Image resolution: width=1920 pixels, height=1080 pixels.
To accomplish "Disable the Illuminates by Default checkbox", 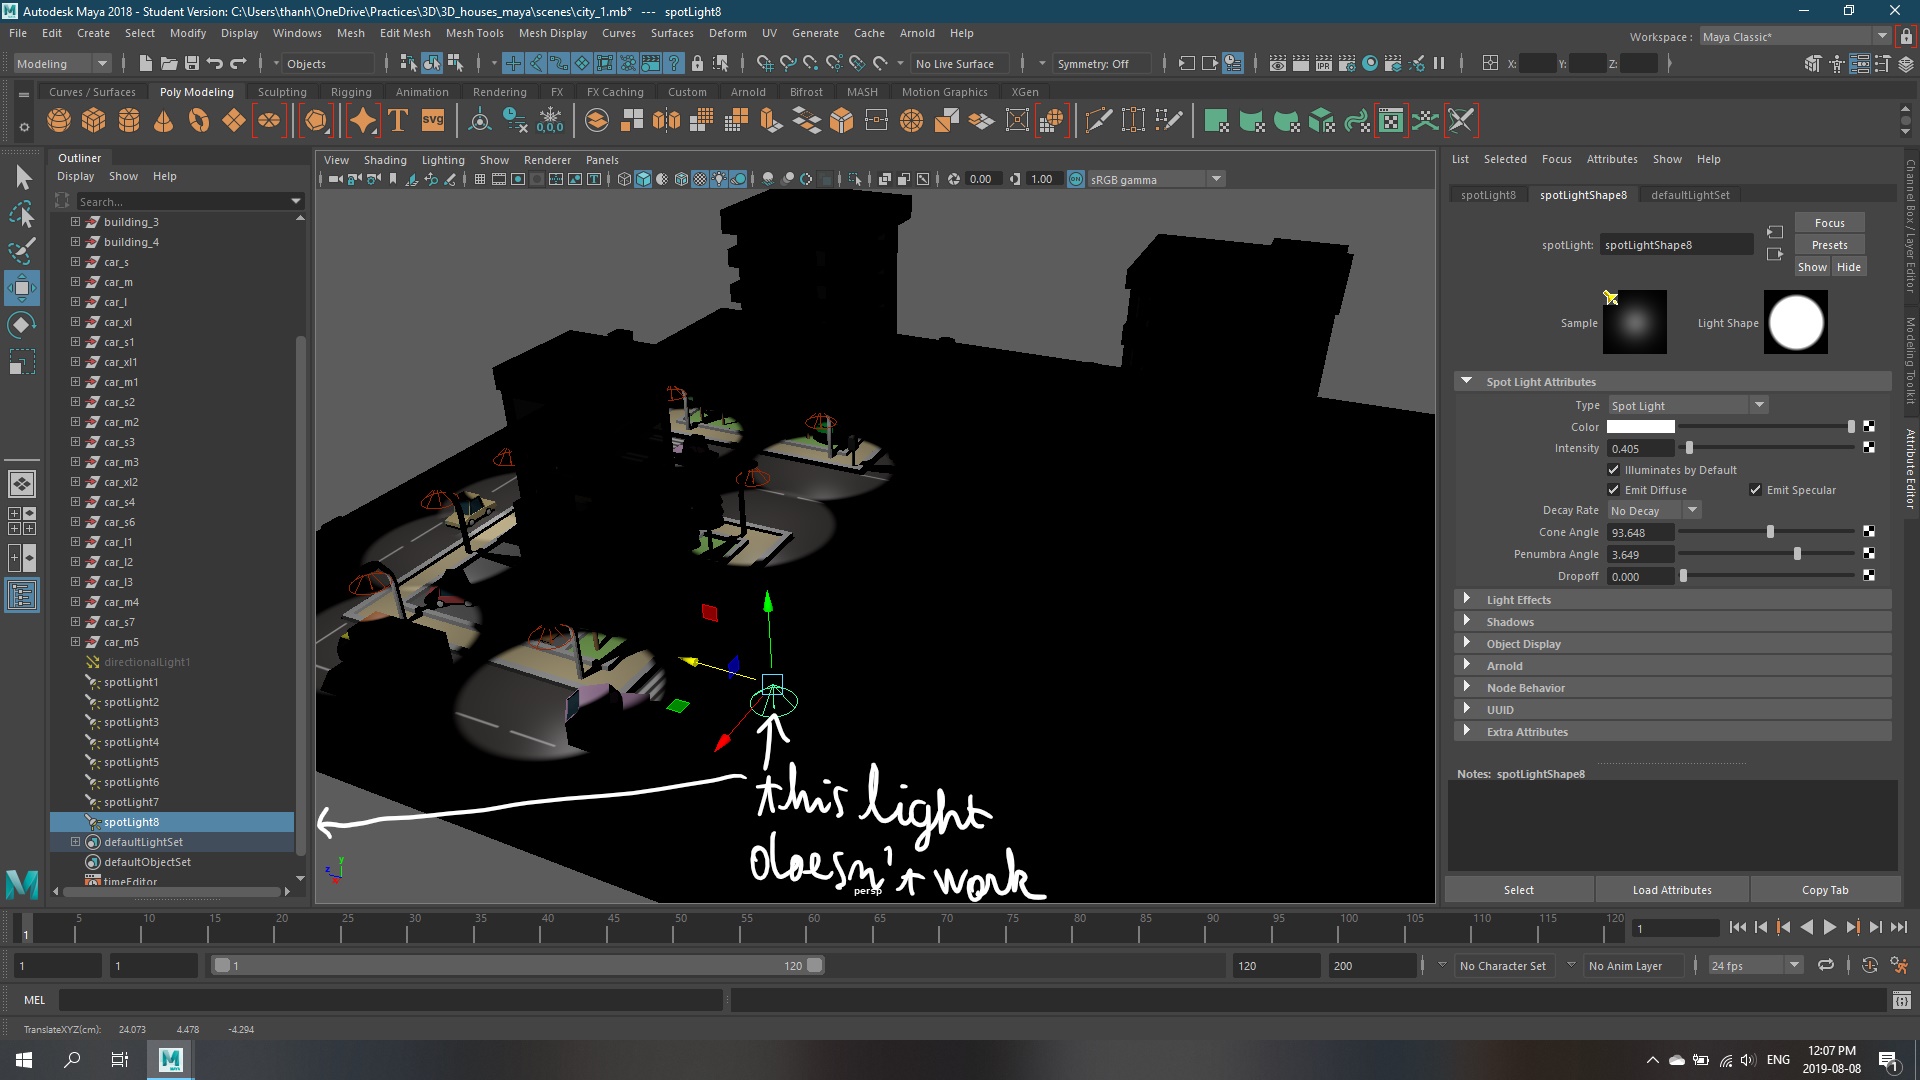I will (x=1614, y=469).
